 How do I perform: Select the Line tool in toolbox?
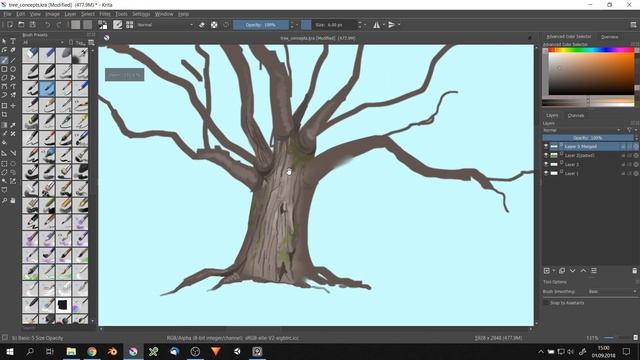point(13,60)
